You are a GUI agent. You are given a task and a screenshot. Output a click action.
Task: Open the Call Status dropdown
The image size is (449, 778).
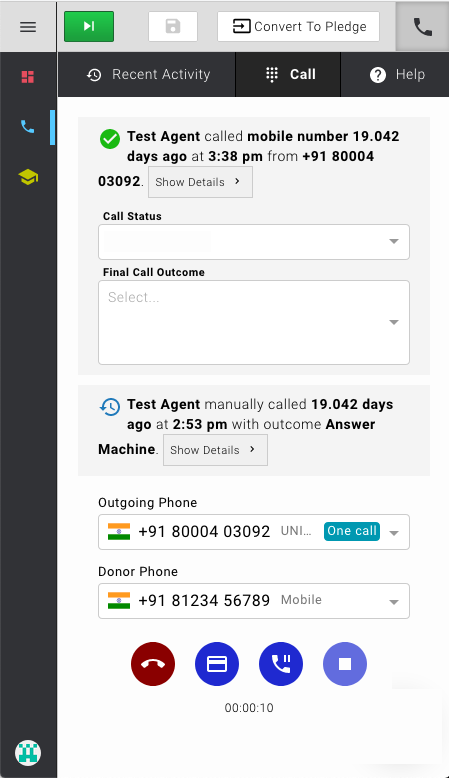(254, 242)
